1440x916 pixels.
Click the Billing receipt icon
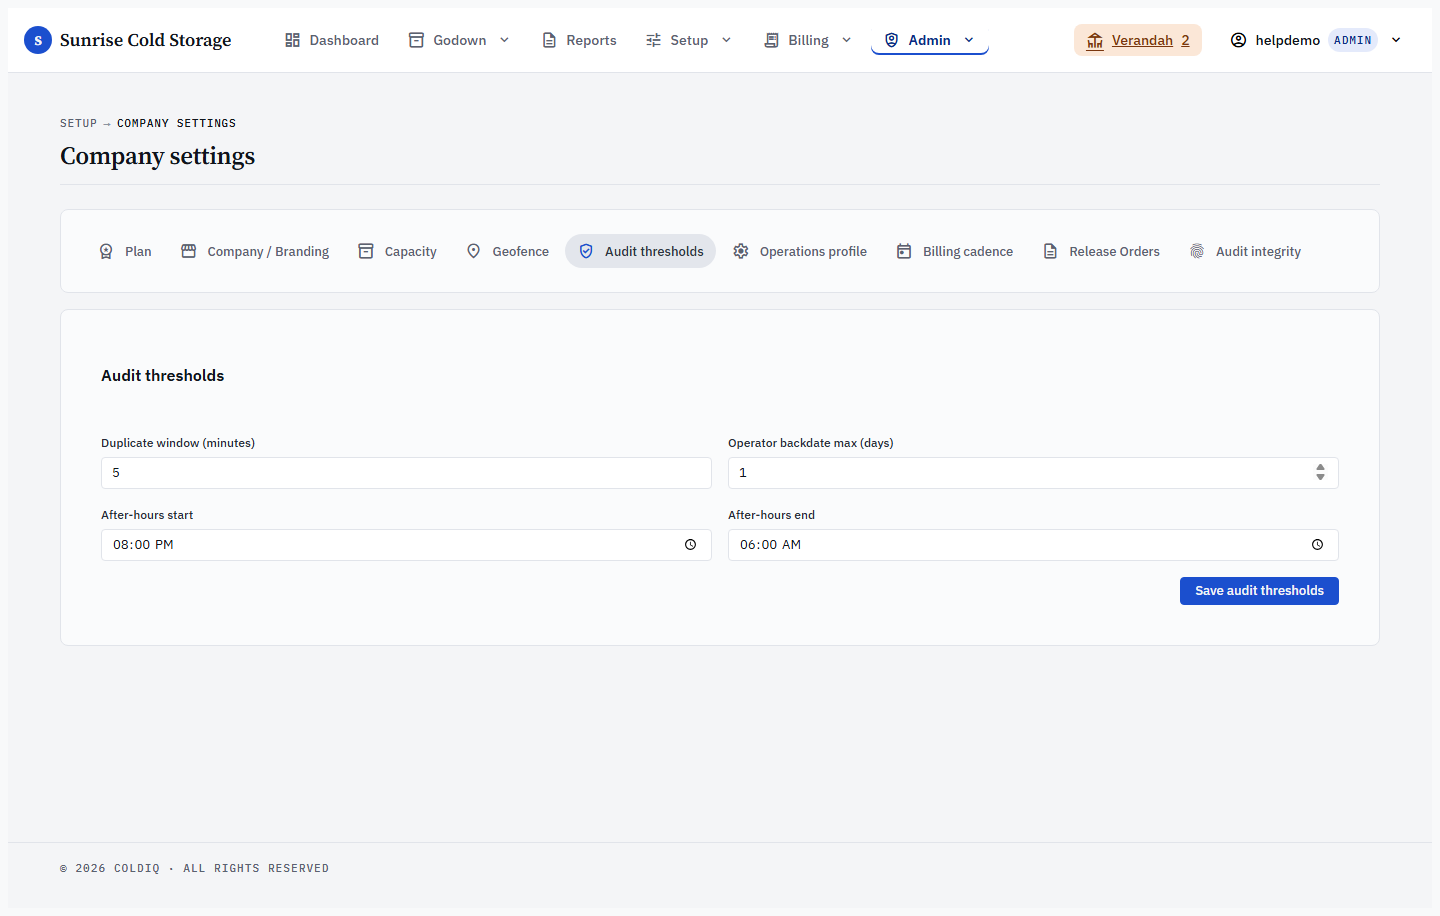click(771, 40)
